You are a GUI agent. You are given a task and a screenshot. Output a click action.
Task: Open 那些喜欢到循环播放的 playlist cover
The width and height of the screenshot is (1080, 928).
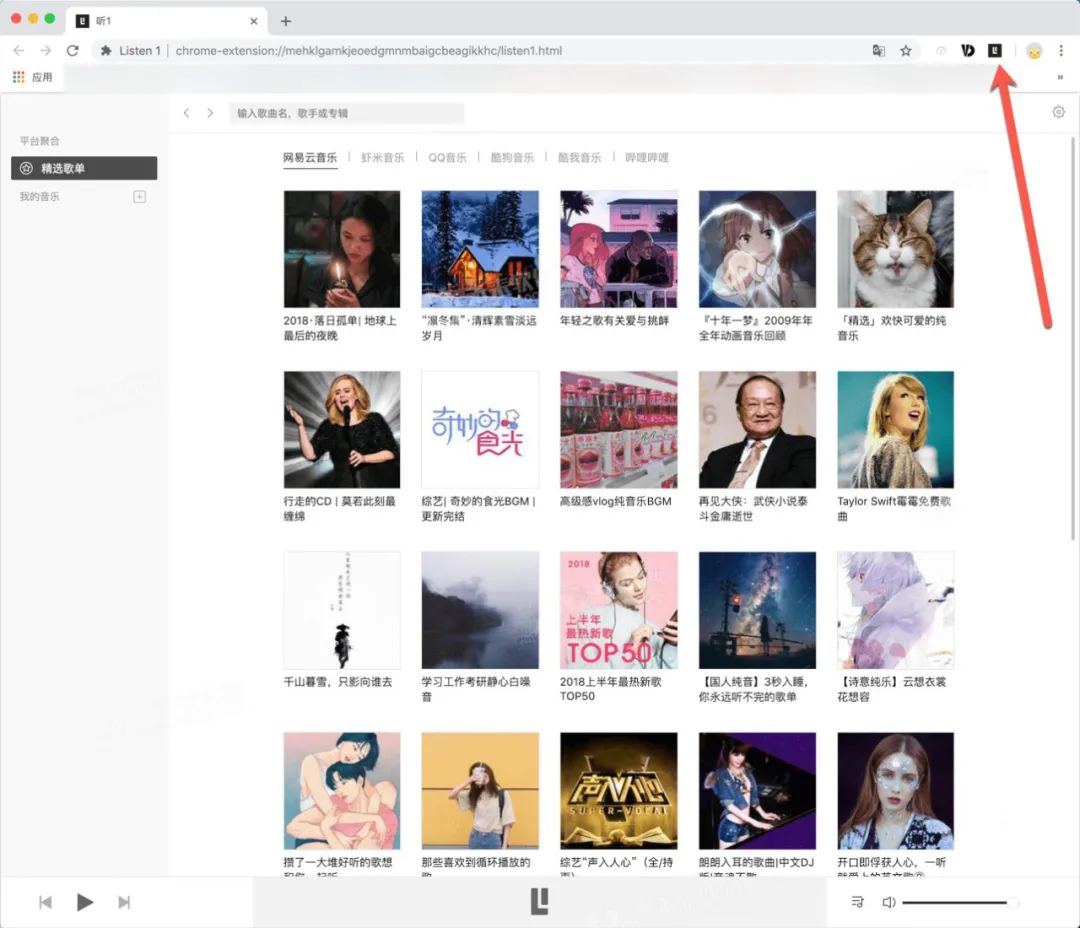(480, 790)
